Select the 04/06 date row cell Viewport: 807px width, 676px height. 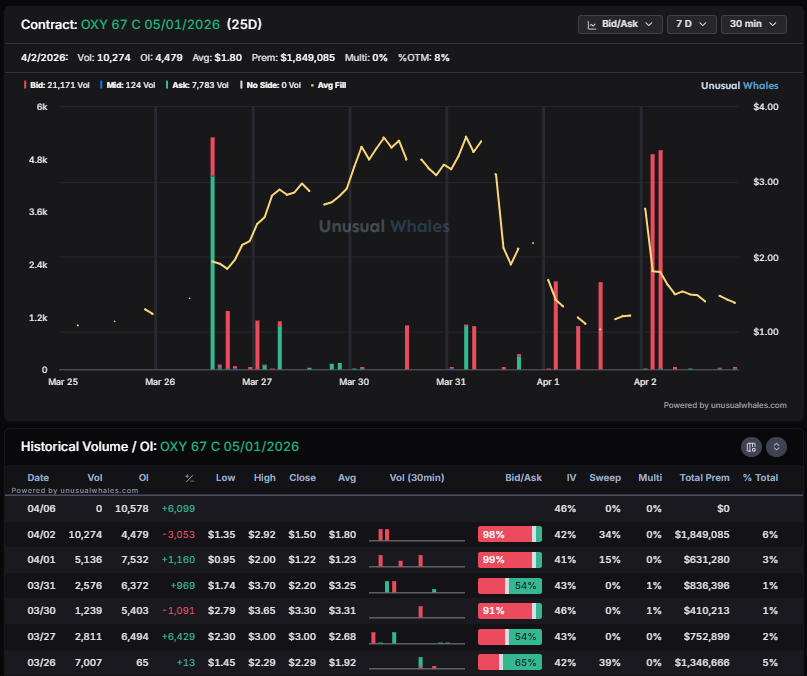pyautogui.click(x=41, y=509)
